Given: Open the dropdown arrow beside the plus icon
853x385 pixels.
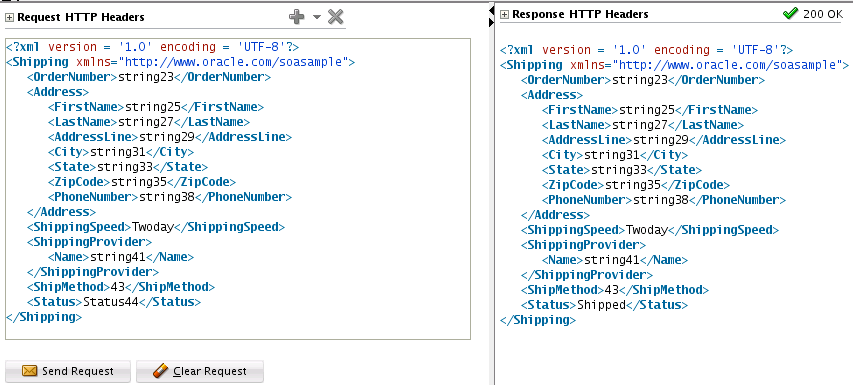Looking at the screenshot, I should (x=317, y=17).
